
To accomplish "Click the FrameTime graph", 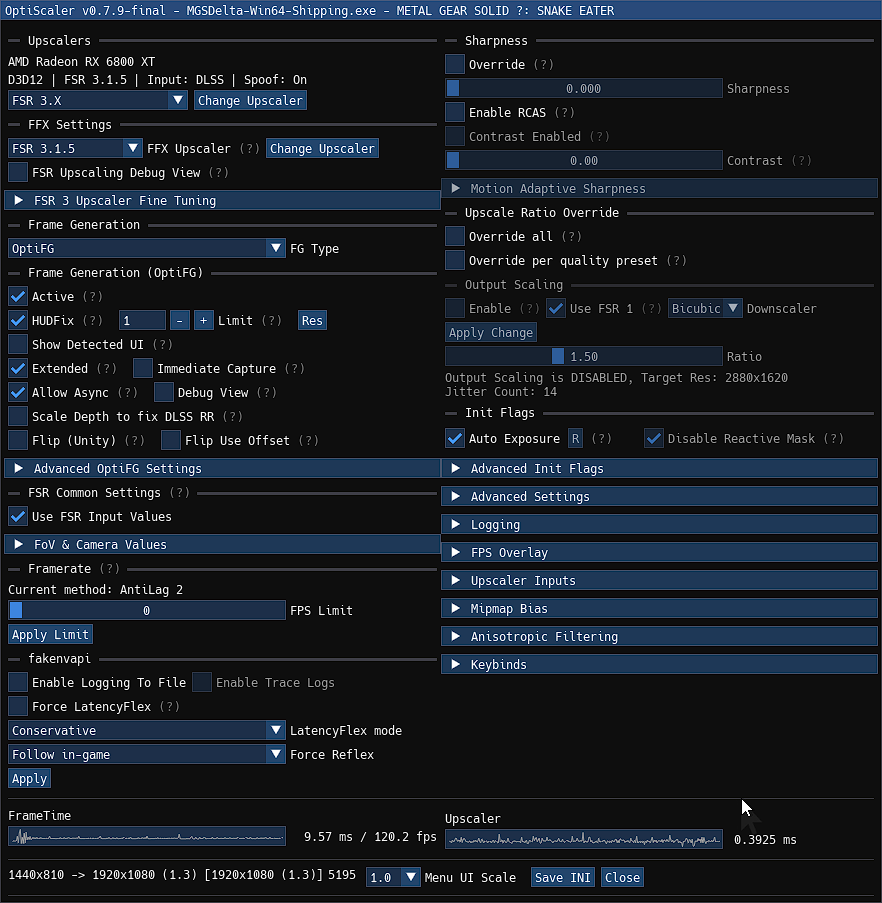I will click(147, 836).
